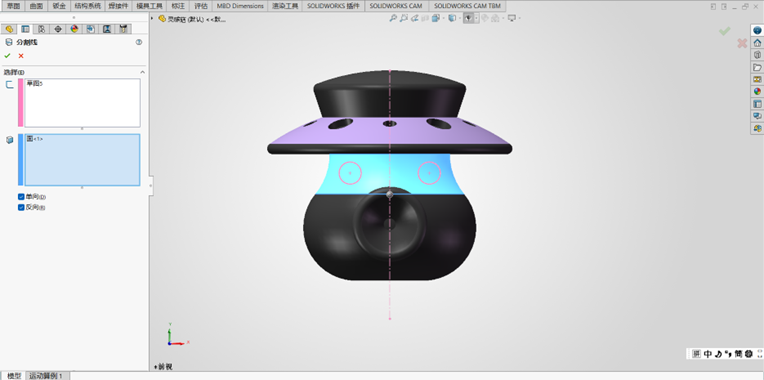Screen dimensions: 764x380
Task: Open SOLIDWORKS Resources home icon
Action: [757, 43]
